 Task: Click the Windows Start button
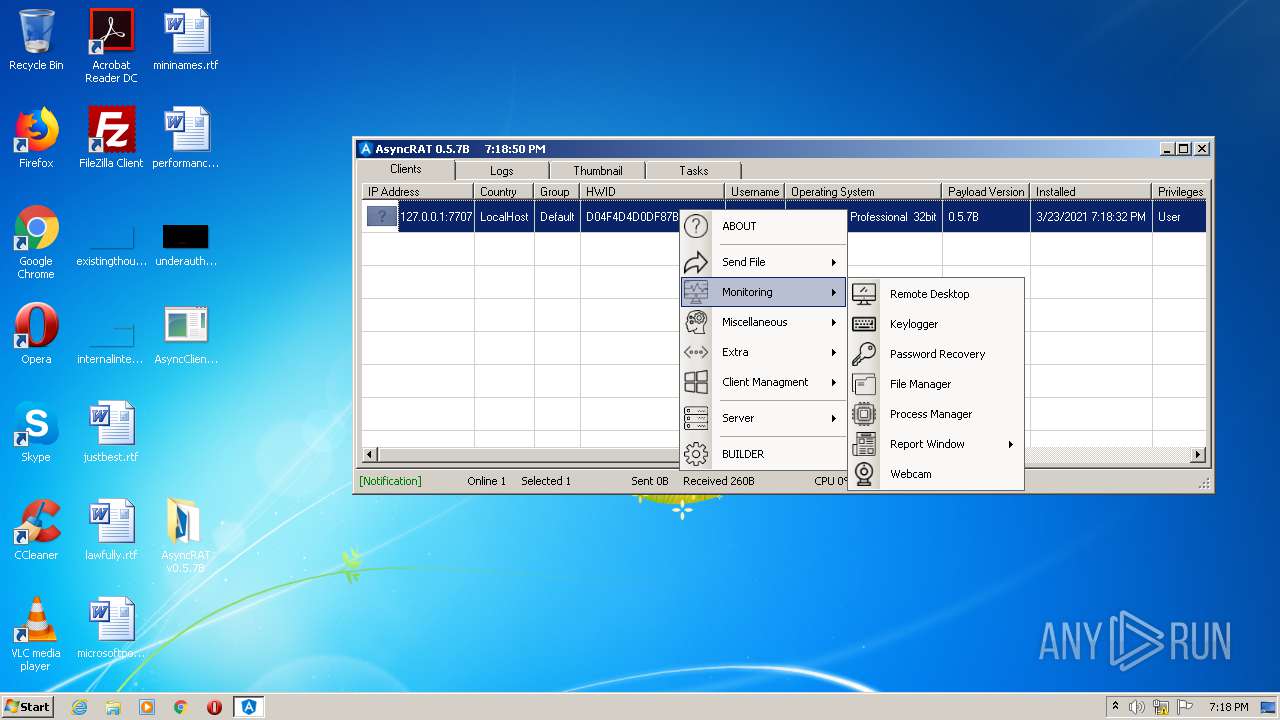[27, 706]
